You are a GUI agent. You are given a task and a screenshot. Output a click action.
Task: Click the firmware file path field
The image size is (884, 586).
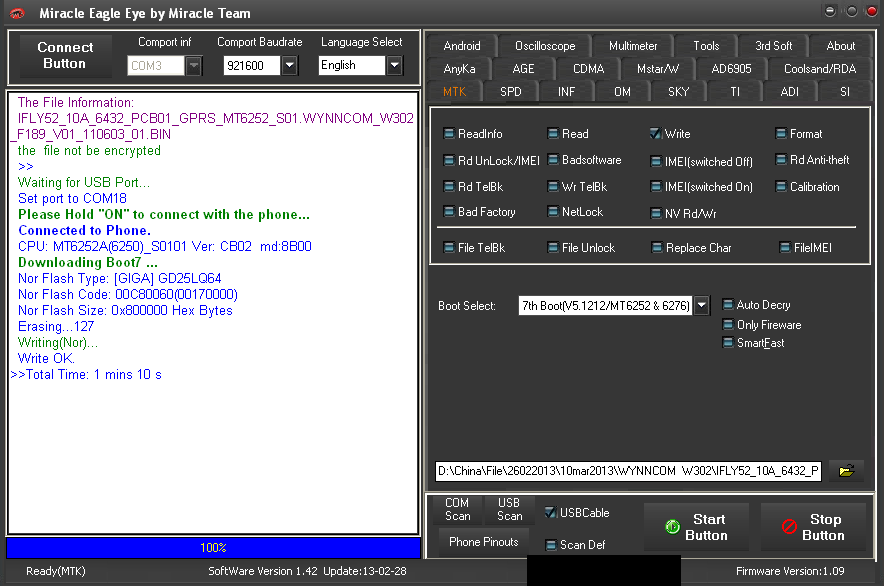pos(628,471)
